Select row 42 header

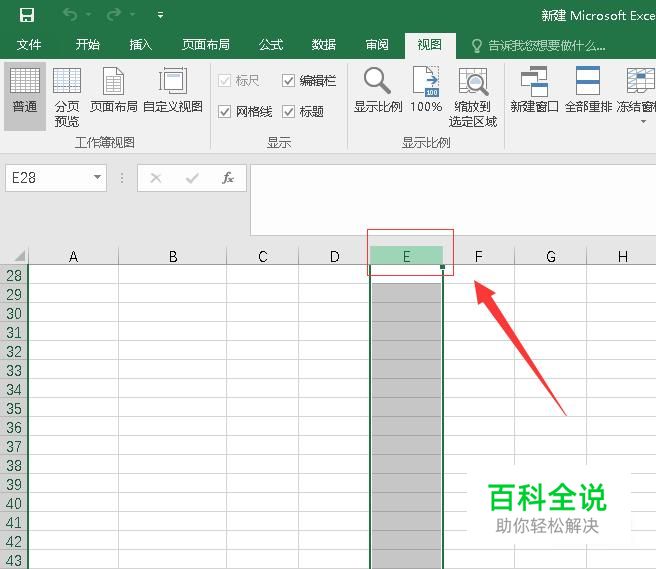point(14,541)
